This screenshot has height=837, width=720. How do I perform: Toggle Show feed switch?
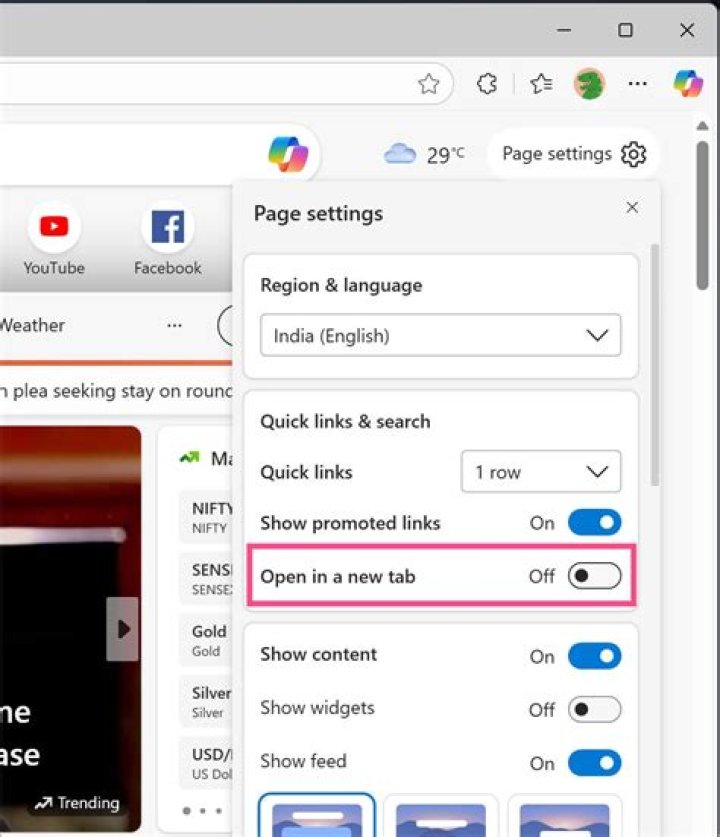tap(595, 763)
